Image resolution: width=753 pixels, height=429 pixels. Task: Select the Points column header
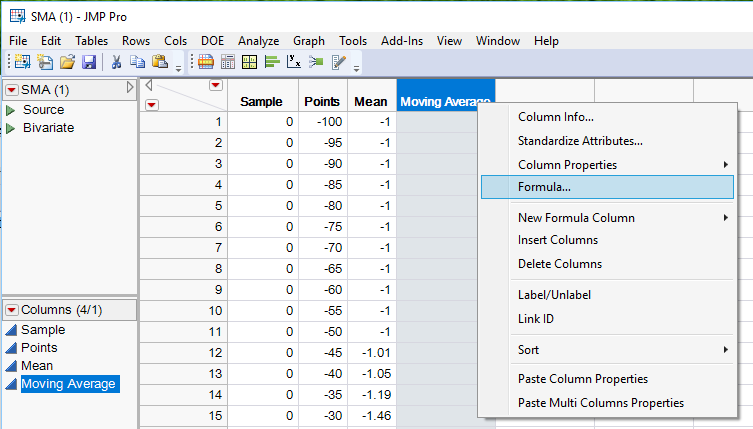(x=323, y=96)
